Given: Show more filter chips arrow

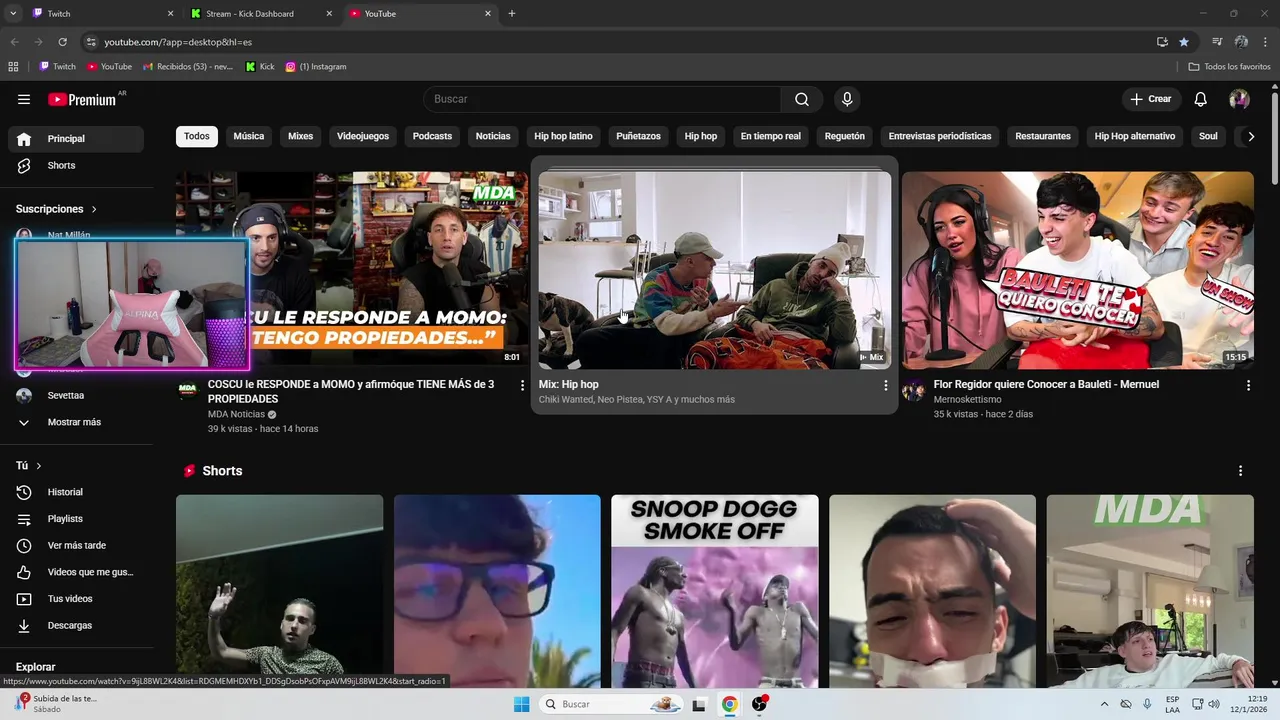Looking at the screenshot, I should pos(1250,137).
